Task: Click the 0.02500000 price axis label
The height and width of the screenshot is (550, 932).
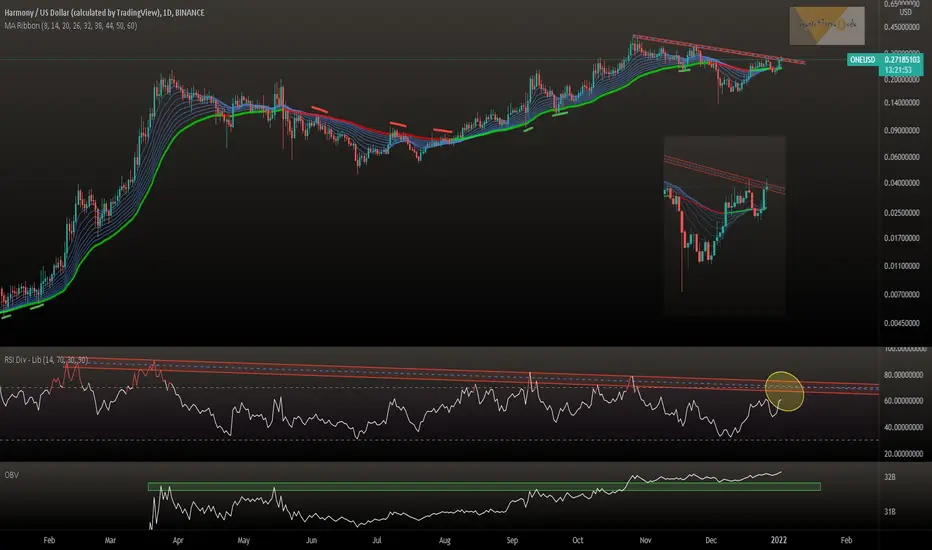Action: (902, 212)
